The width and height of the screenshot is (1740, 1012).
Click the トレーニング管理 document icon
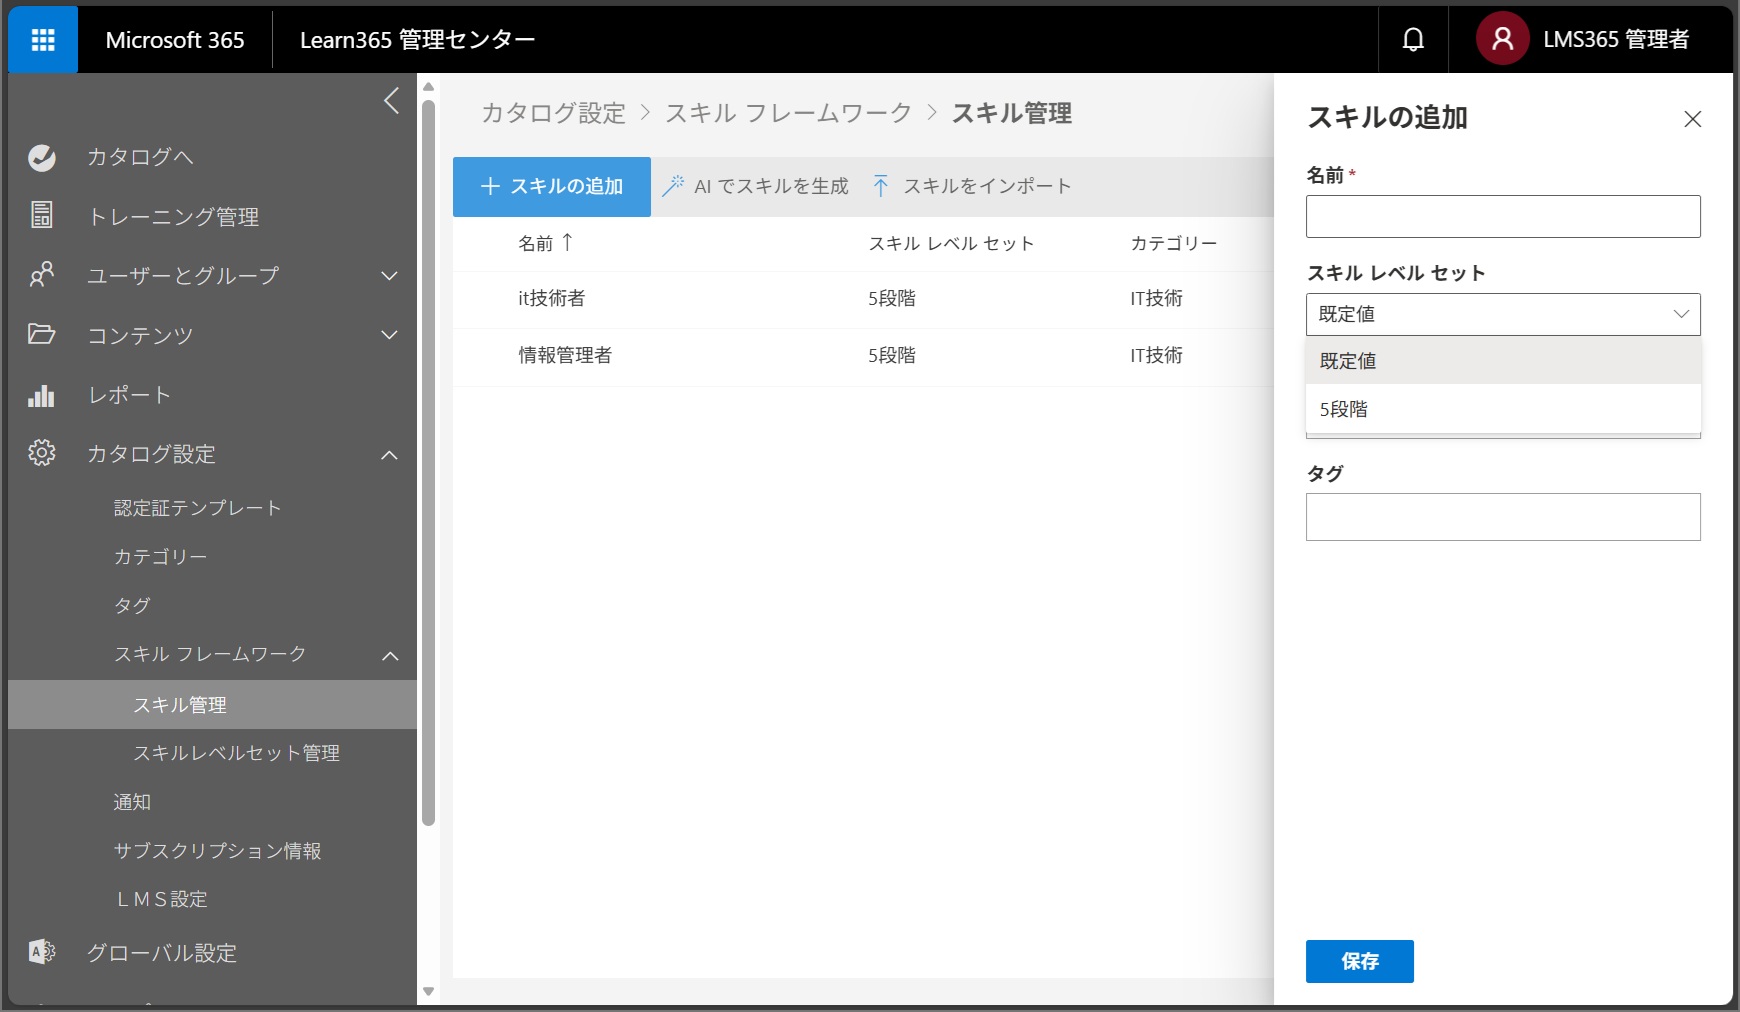[x=42, y=215]
